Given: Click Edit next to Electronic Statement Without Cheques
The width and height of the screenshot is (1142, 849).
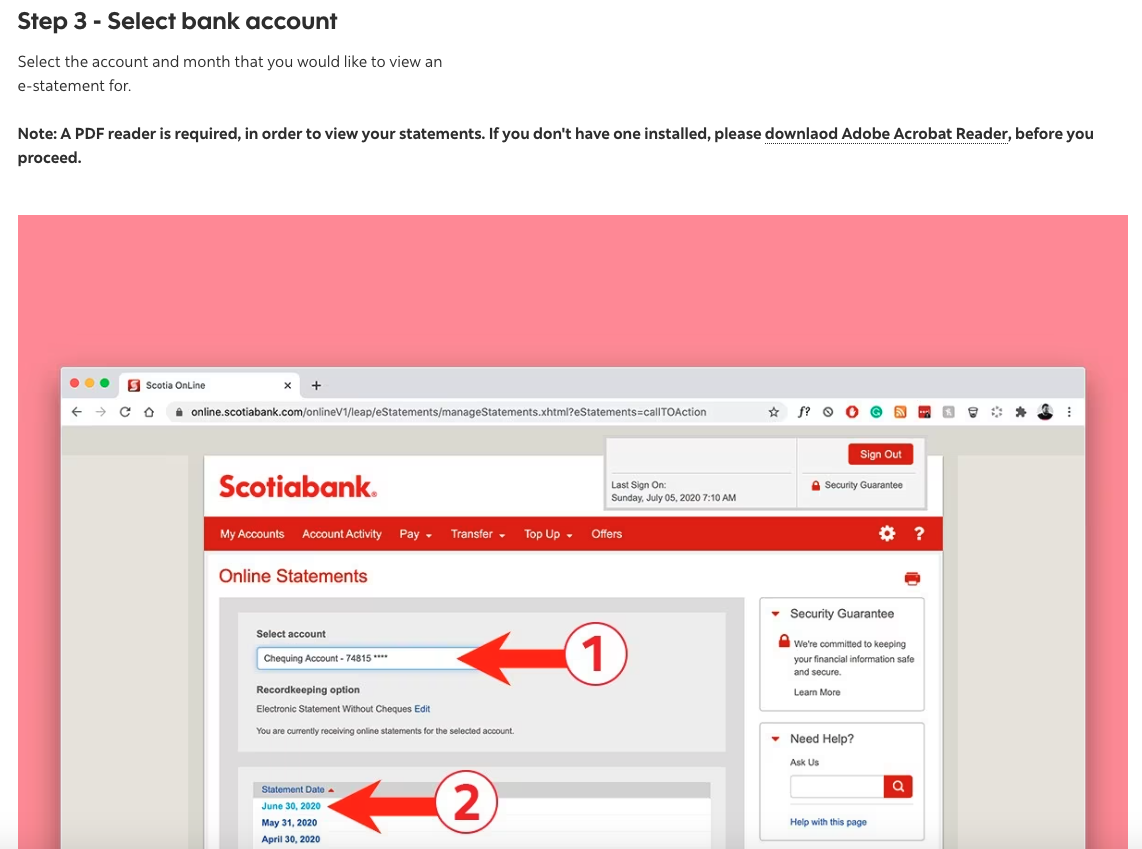Looking at the screenshot, I should click(422, 708).
